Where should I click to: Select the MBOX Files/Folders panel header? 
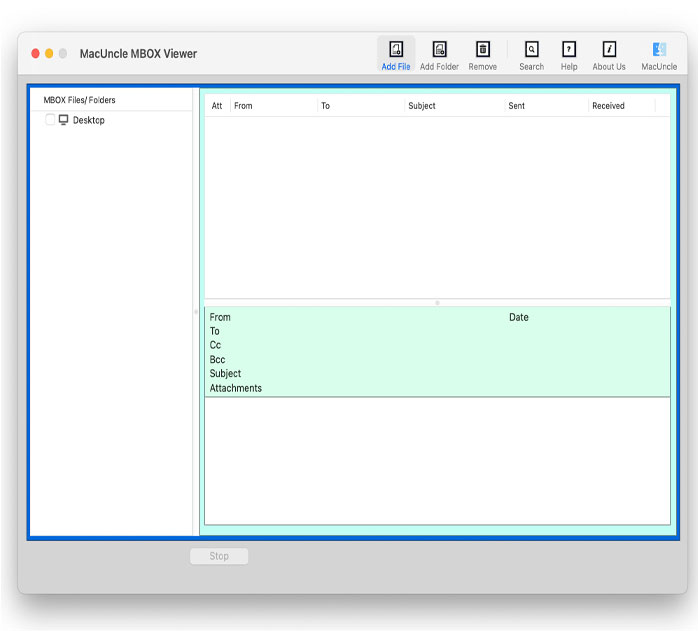tap(79, 100)
